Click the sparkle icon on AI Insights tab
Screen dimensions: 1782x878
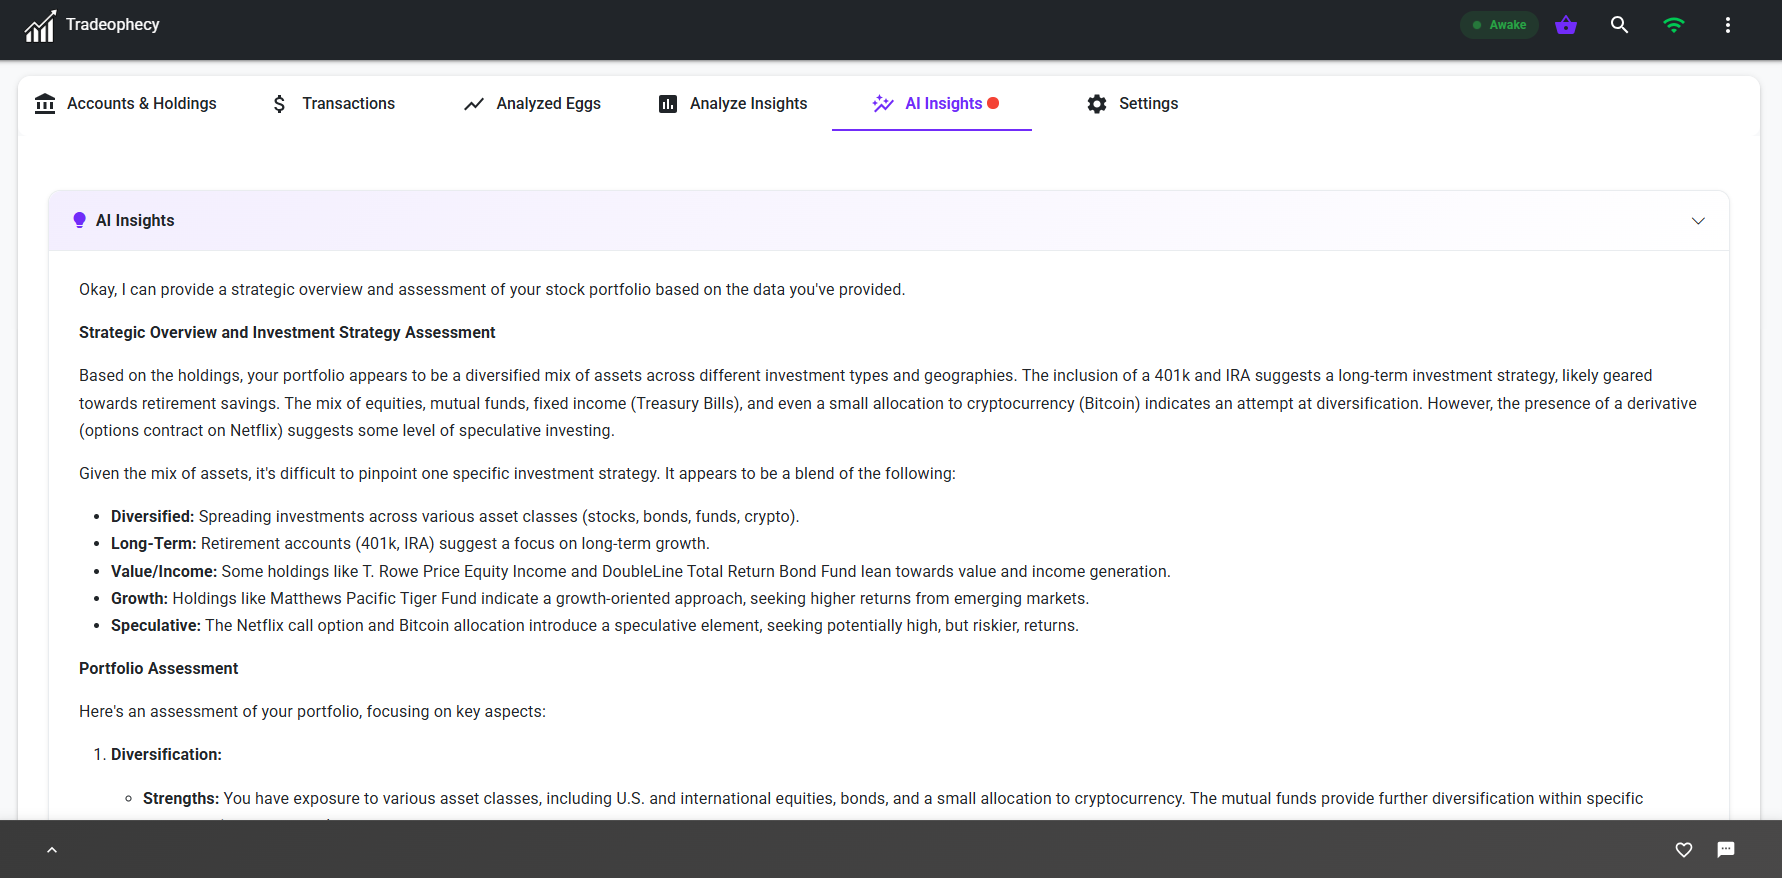883,103
